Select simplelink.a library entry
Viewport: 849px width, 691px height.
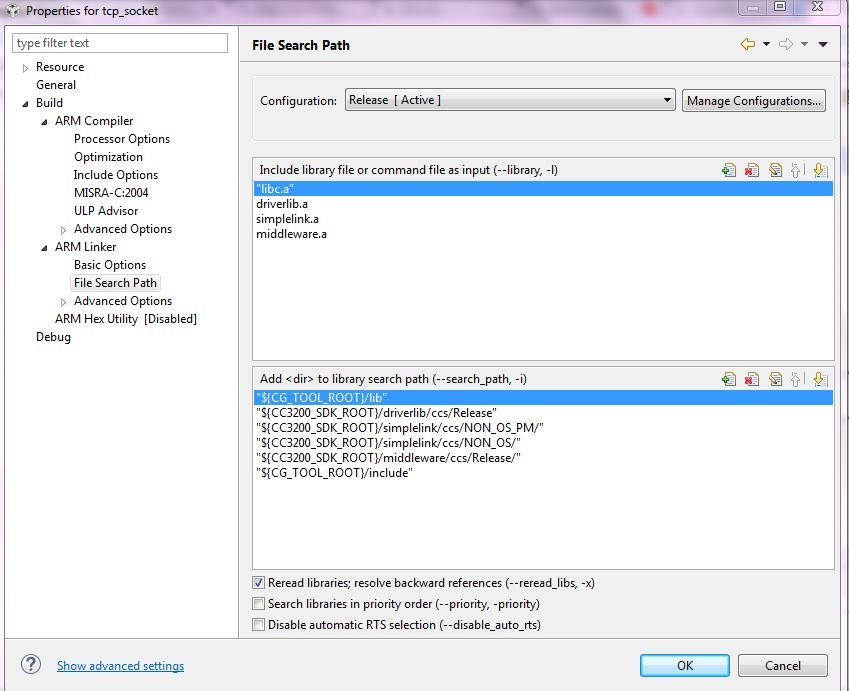pos(543,219)
